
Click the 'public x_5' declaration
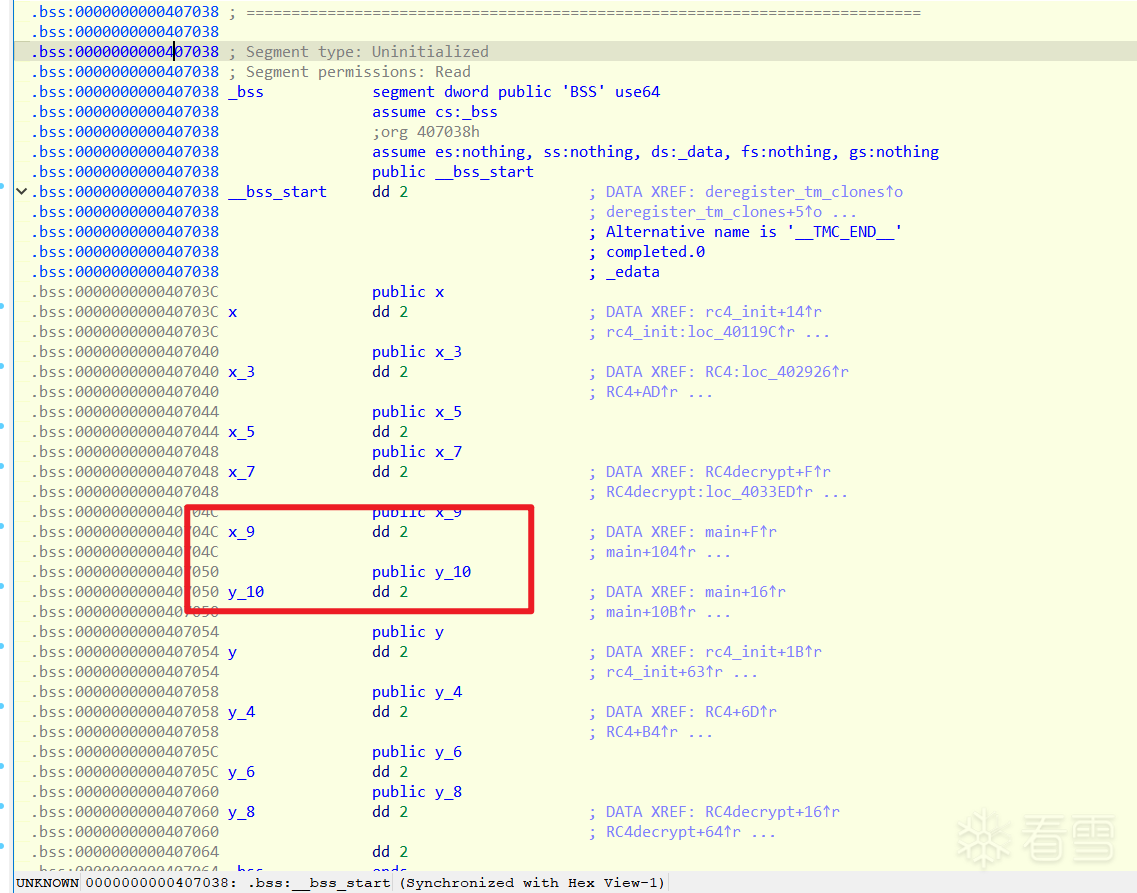click(417, 412)
